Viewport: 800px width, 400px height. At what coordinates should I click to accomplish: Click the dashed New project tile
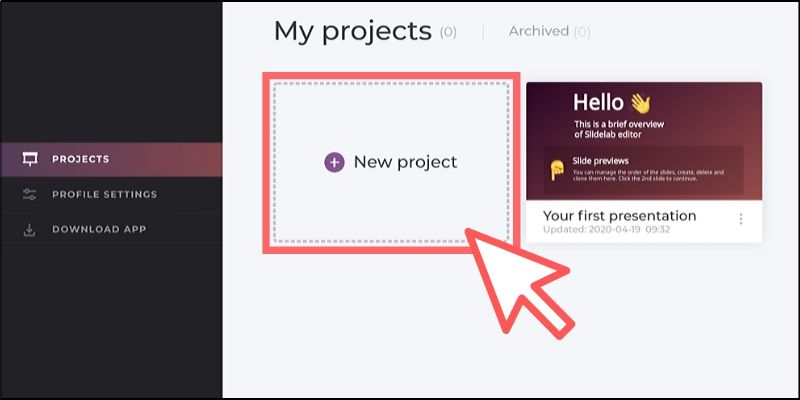[x=391, y=162]
